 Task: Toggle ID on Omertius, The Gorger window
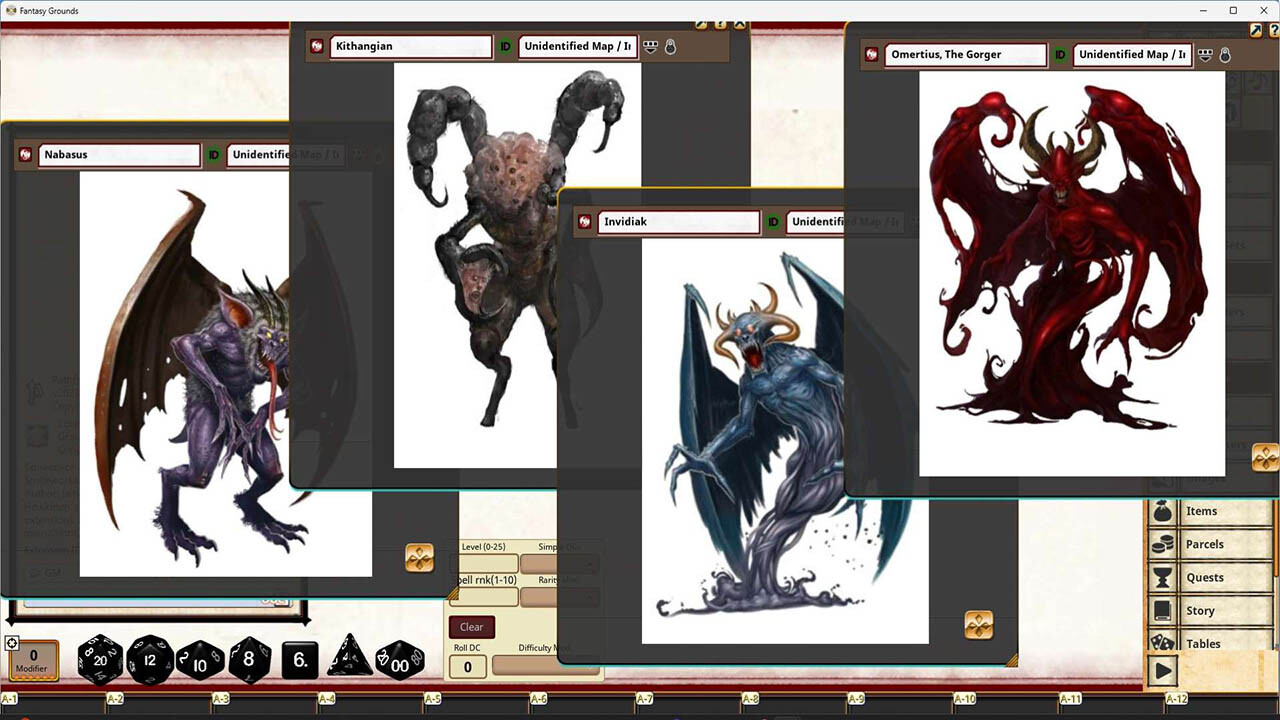point(1059,54)
